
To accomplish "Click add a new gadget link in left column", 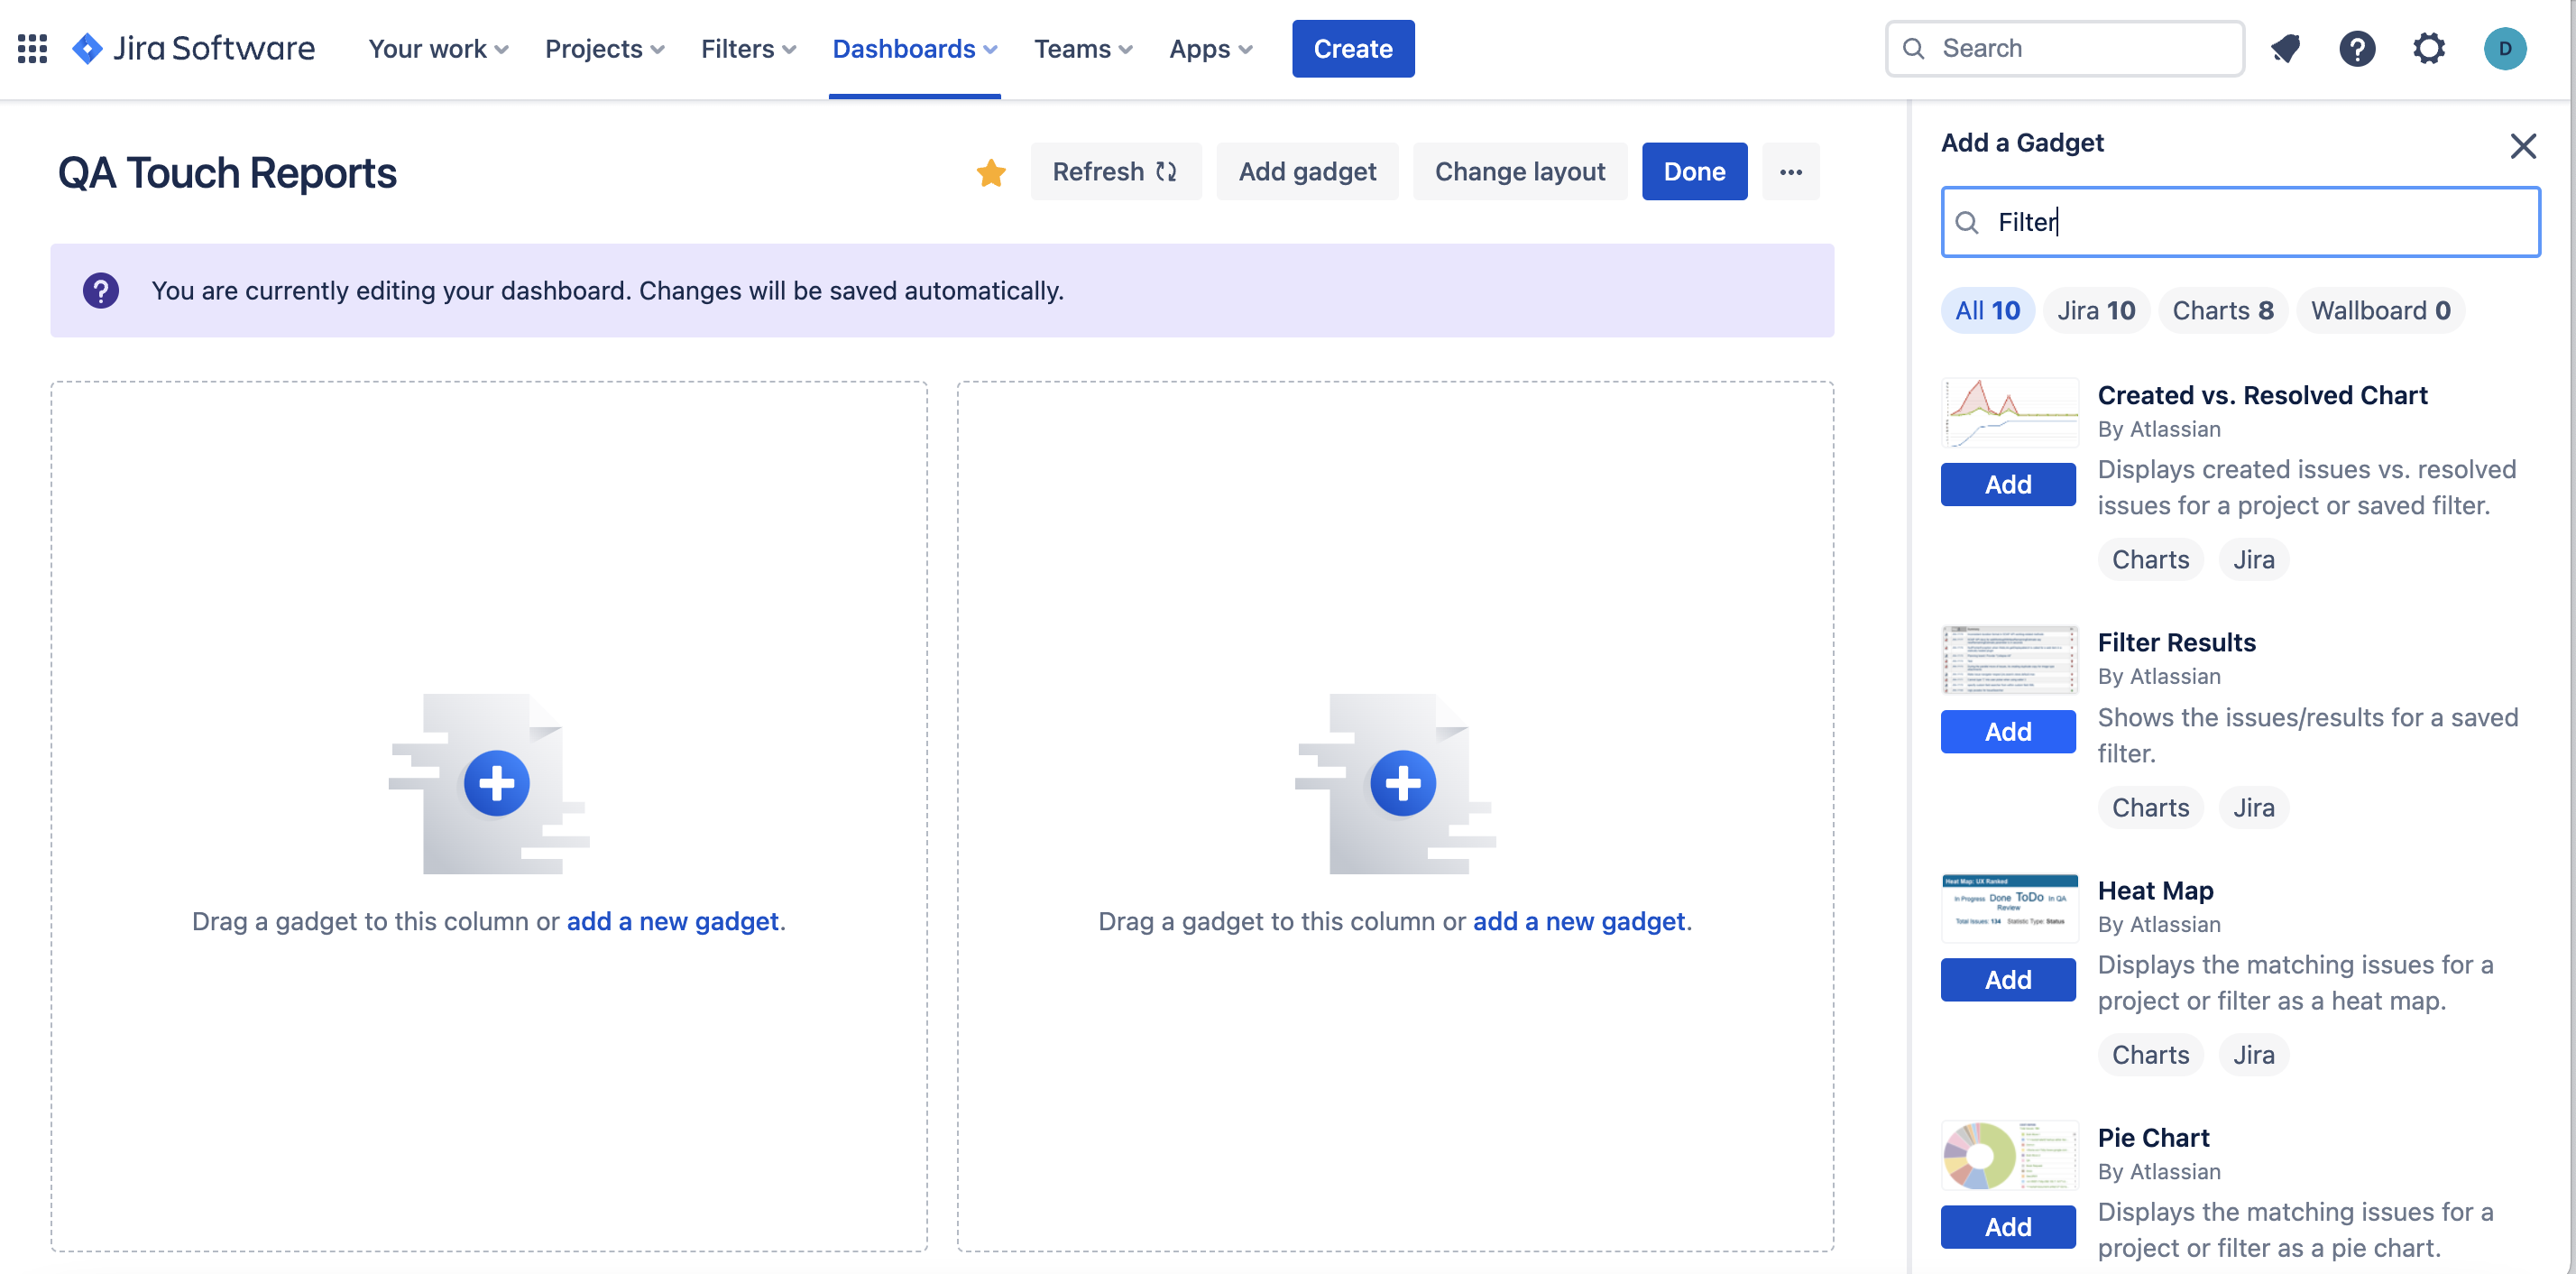I will [672, 921].
